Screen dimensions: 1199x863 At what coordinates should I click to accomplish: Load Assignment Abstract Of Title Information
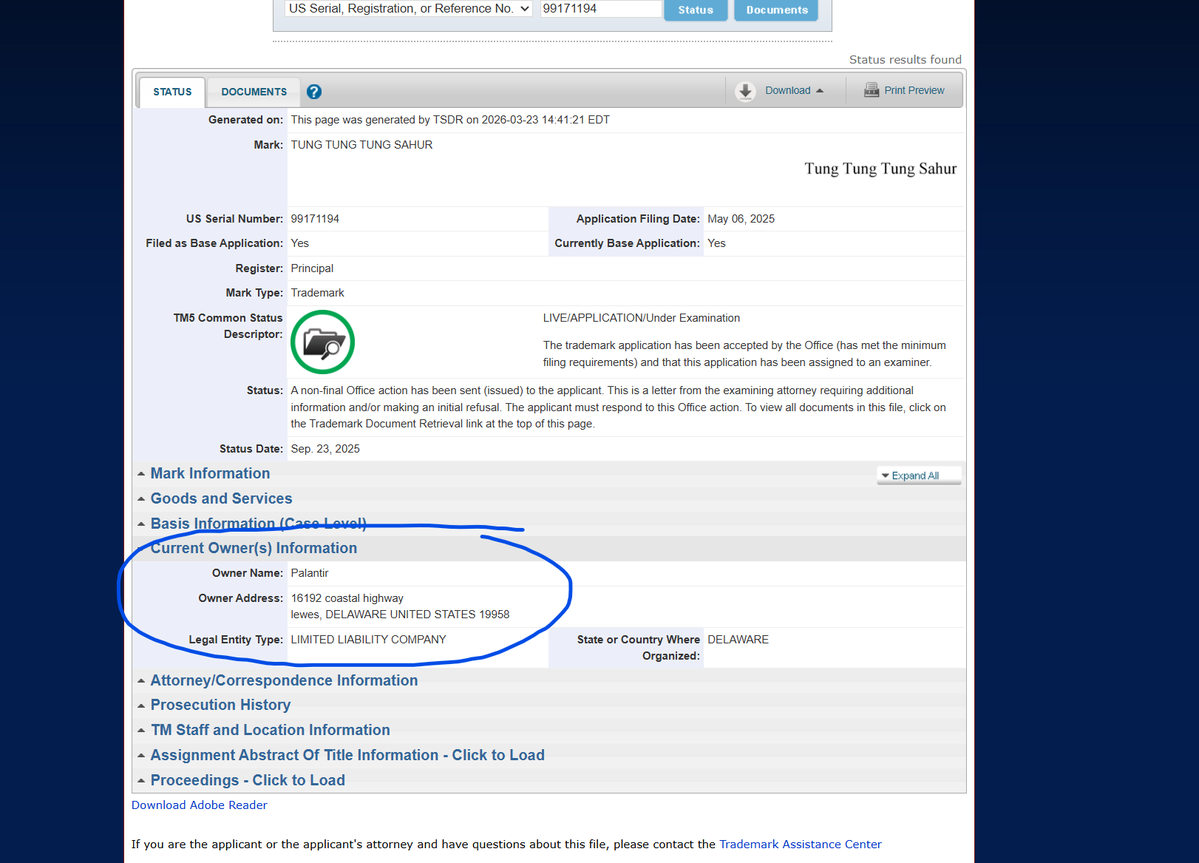point(347,755)
